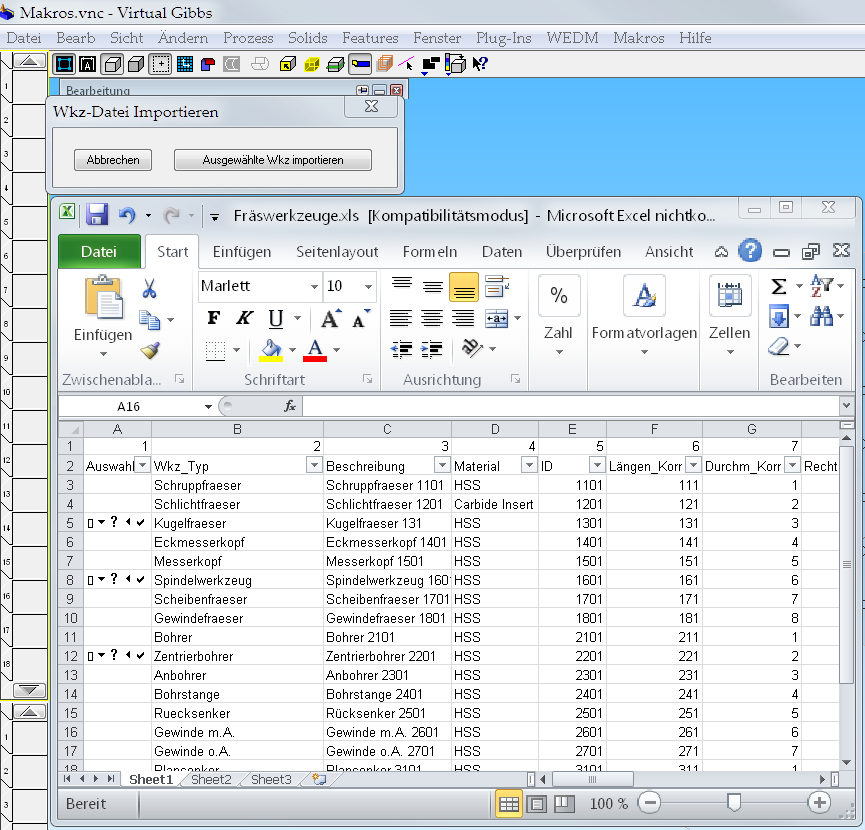Screen dimensions: 865x830
Task: Click the binoculars find and select icon
Action: 821,317
